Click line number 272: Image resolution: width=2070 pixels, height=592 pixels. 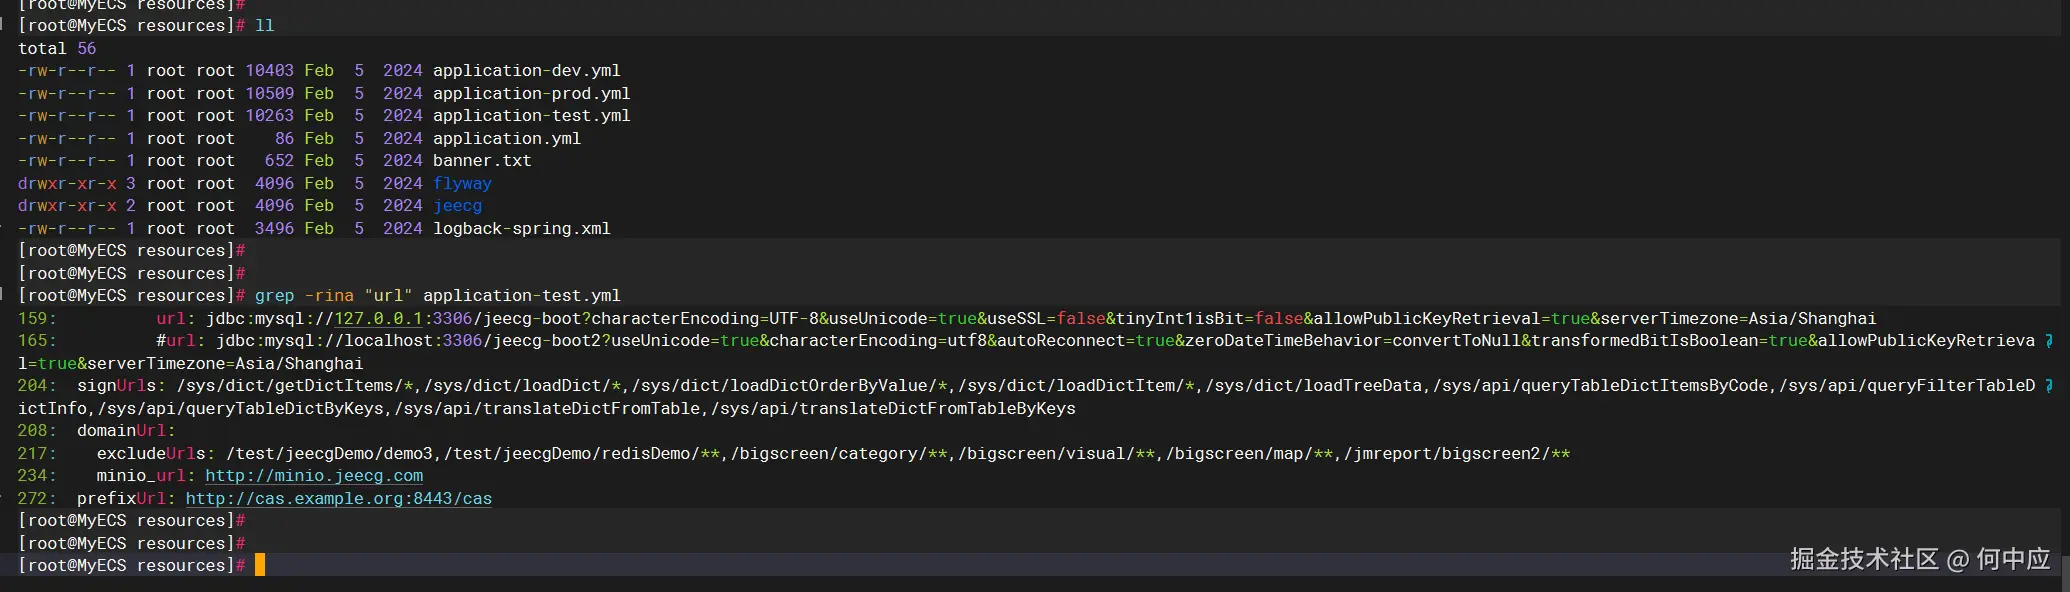[37, 499]
